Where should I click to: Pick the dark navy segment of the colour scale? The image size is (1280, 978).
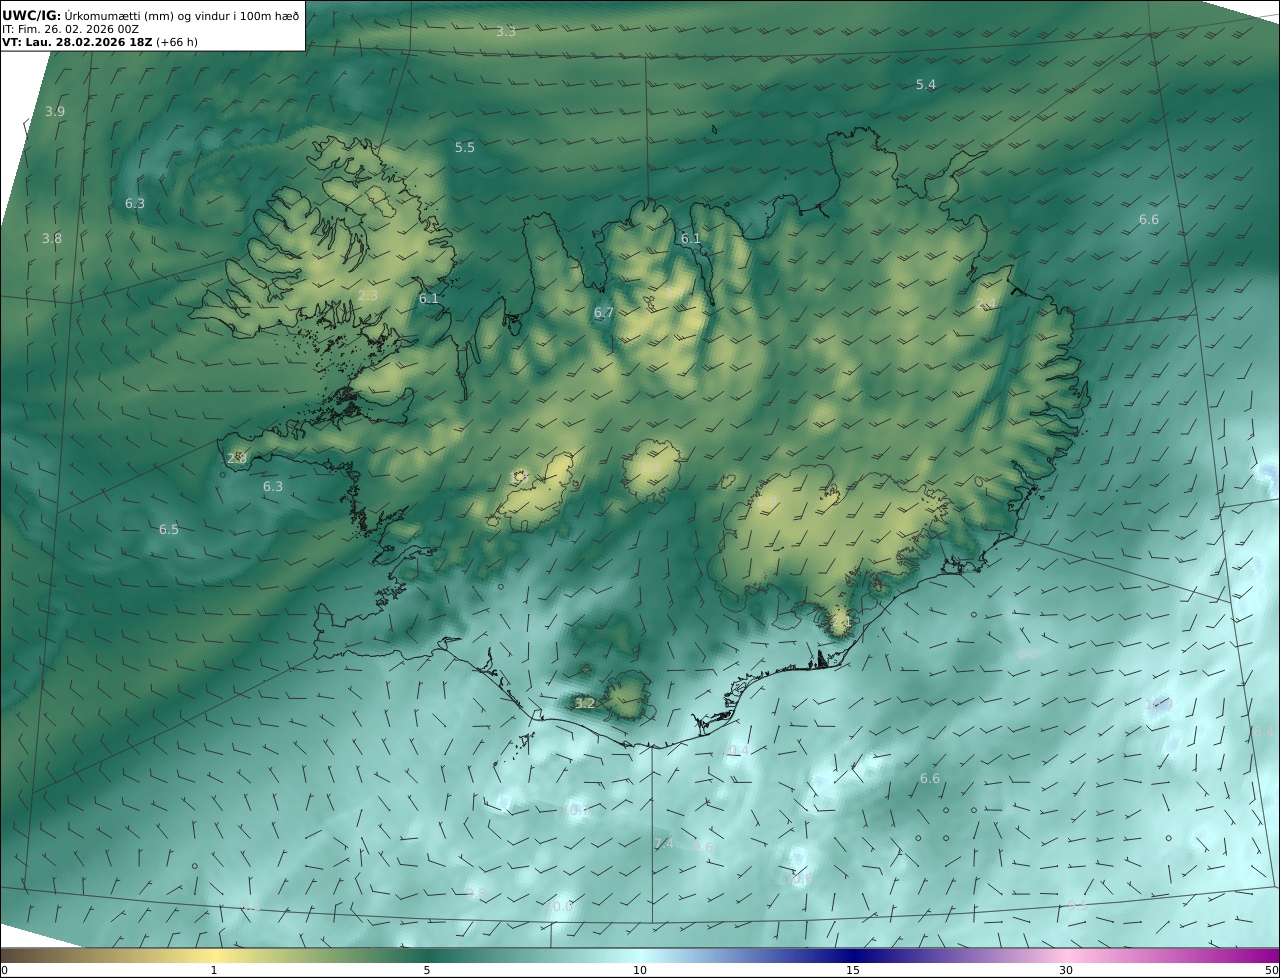(853, 955)
